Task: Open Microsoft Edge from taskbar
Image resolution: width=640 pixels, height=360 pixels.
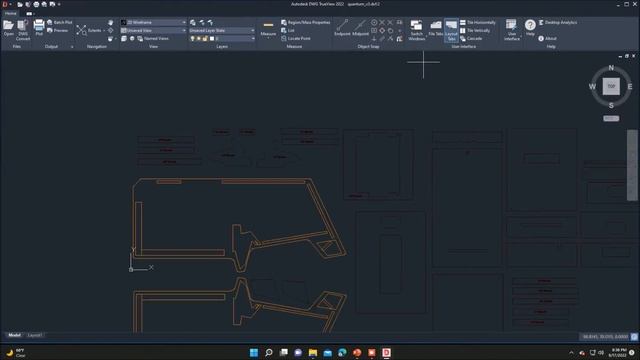Action: click(x=342, y=352)
